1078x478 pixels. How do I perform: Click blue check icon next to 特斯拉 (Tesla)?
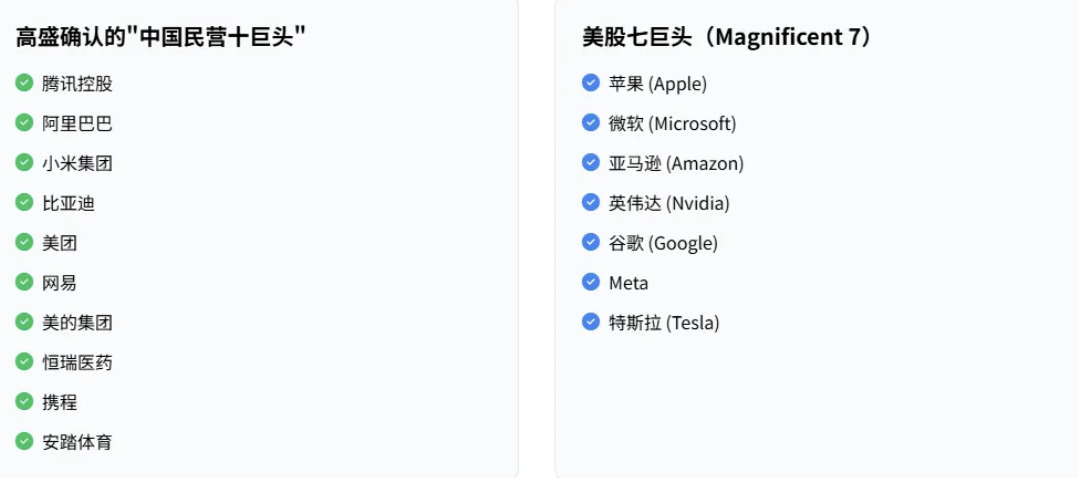coord(591,322)
